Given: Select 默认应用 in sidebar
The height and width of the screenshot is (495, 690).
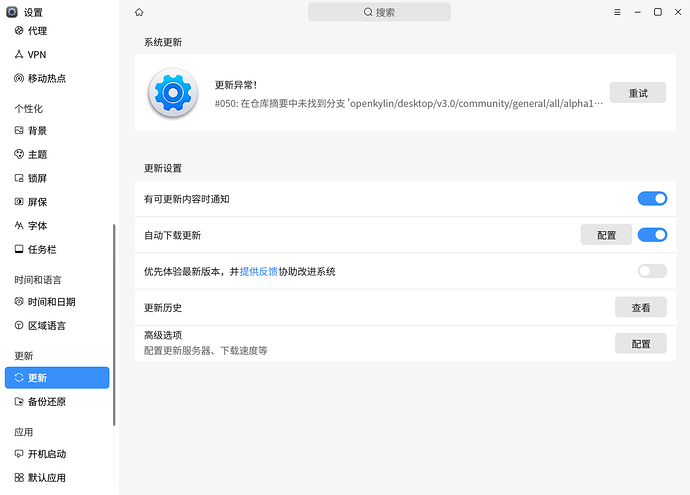Looking at the screenshot, I should (x=57, y=478).
